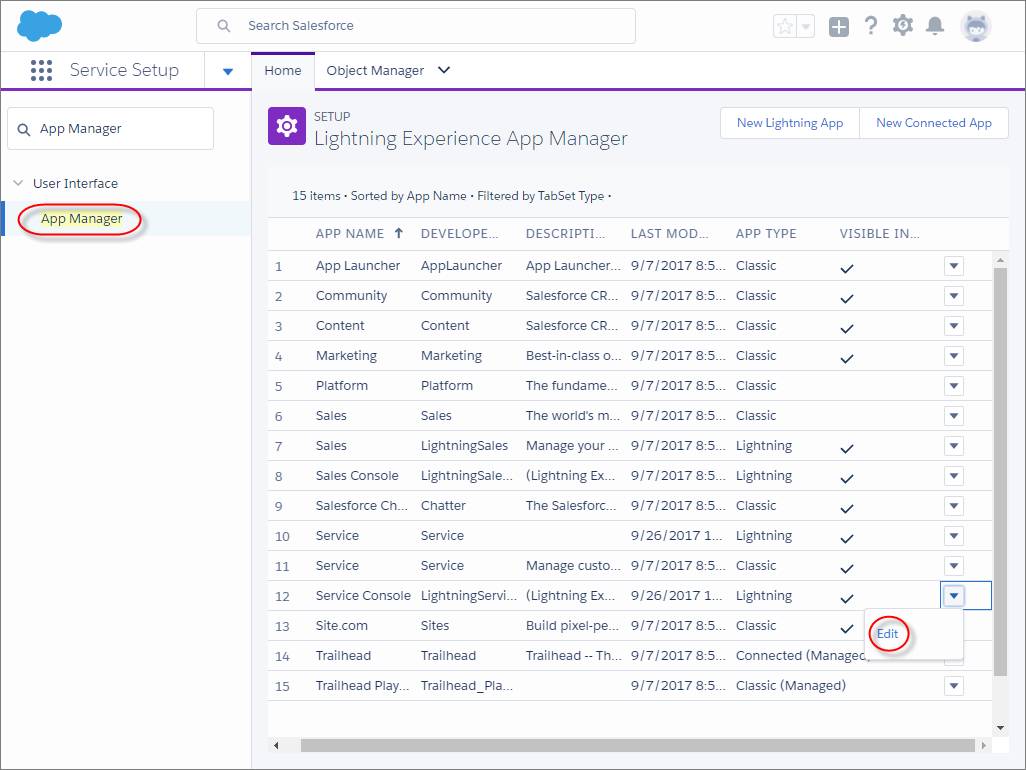The height and width of the screenshot is (770, 1026).
Task: Click the Service Console app name cell
Action: pos(363,596)
